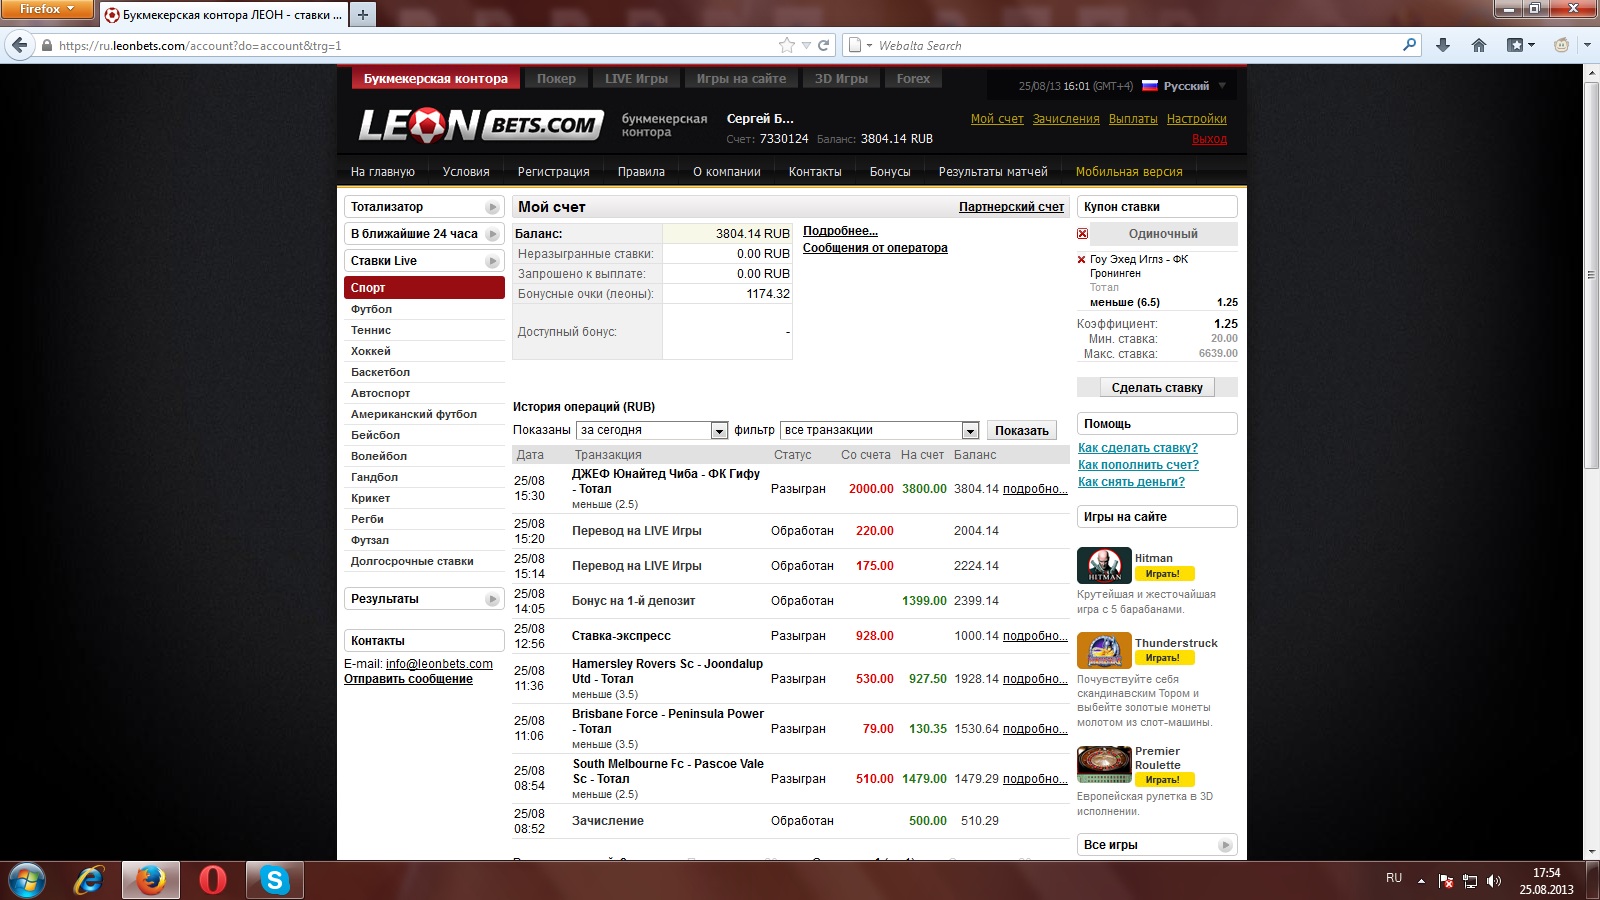Open the 3D Игры tab

(841, 79)
